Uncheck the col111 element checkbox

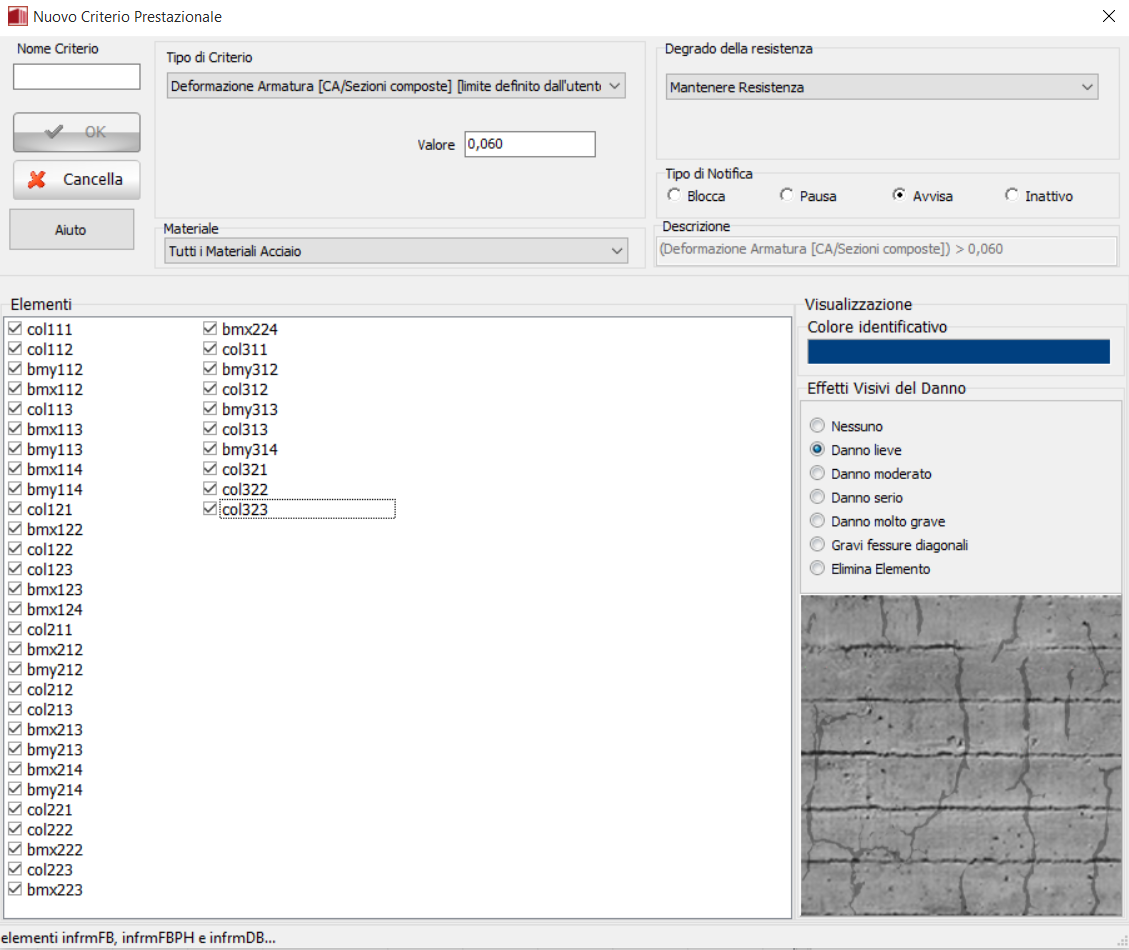click(x=15, y=329)
